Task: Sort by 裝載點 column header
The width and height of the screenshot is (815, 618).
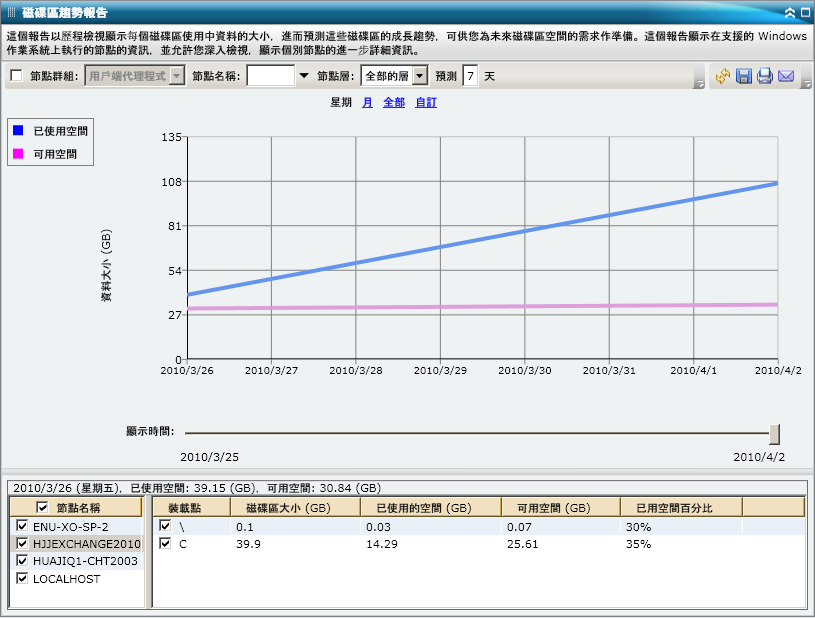Action: (x=192, y=508)
